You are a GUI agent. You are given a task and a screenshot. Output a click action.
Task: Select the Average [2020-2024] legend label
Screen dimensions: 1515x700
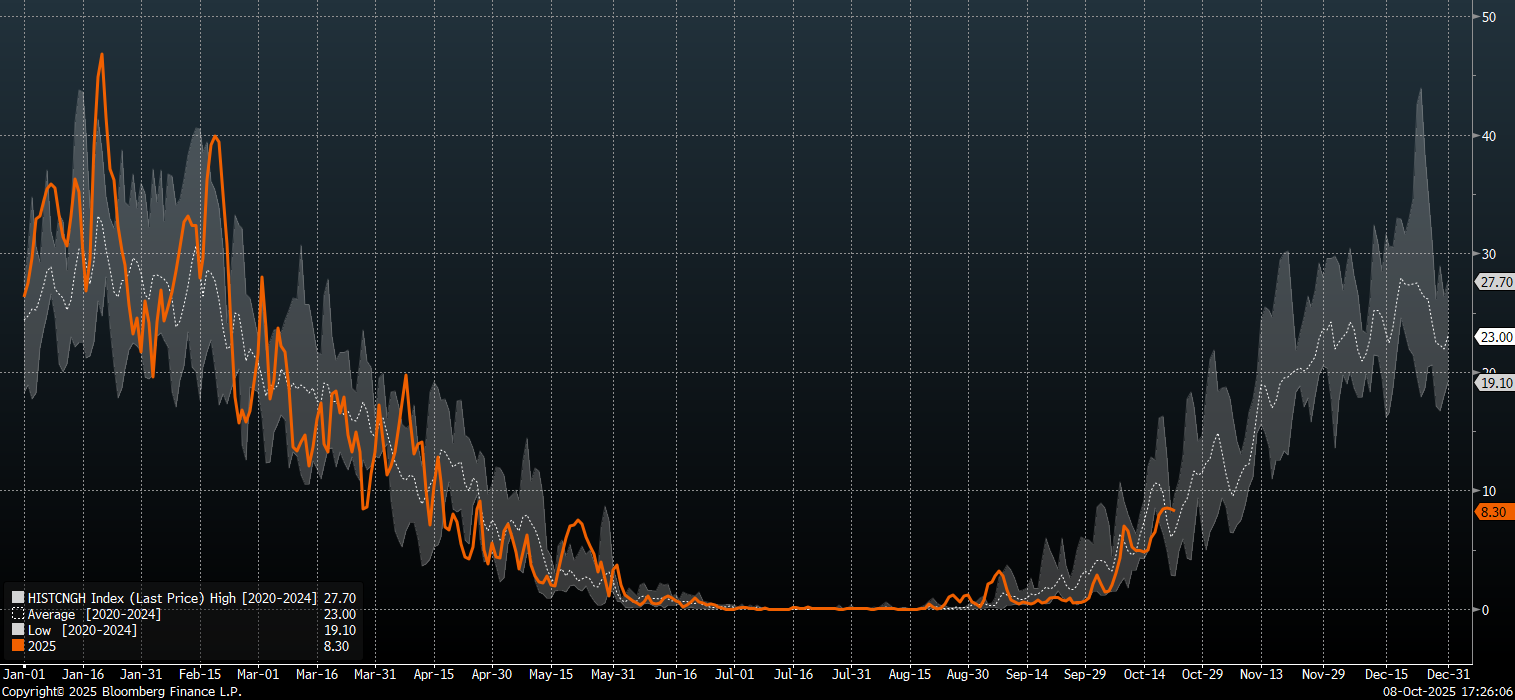(x=94, y=614)
